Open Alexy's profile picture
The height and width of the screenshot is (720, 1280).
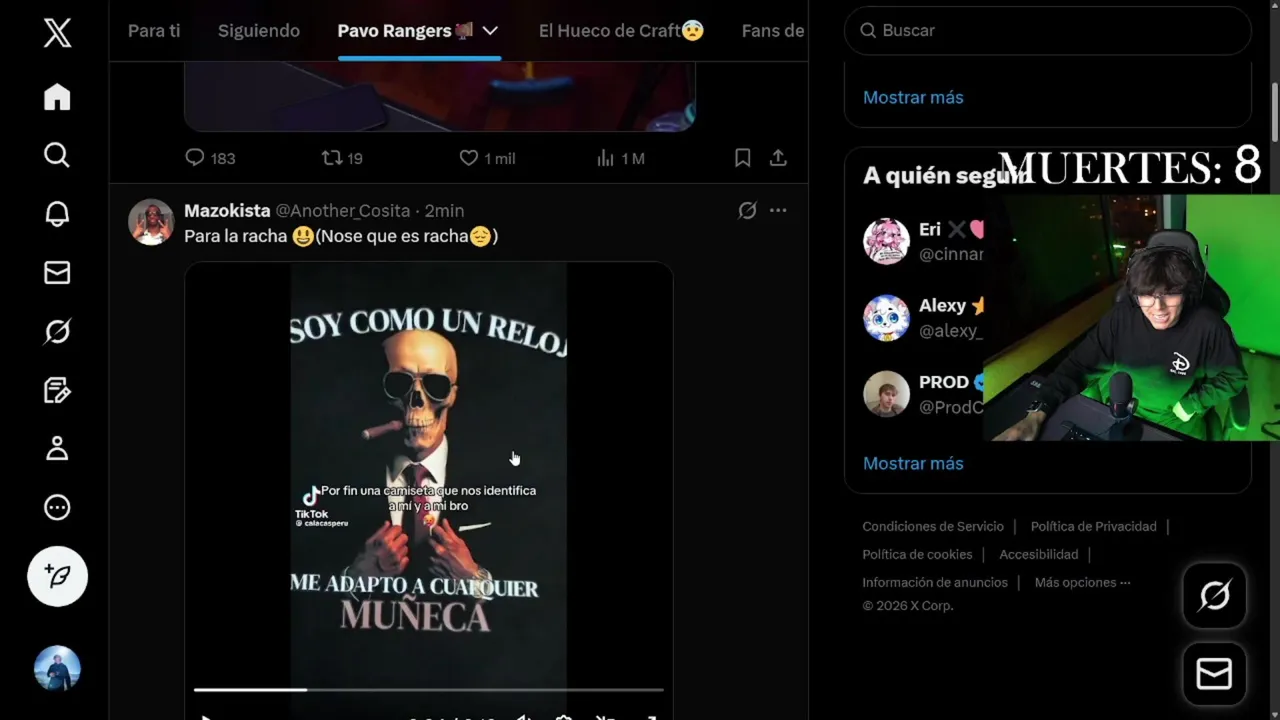(x=886, y=318)
